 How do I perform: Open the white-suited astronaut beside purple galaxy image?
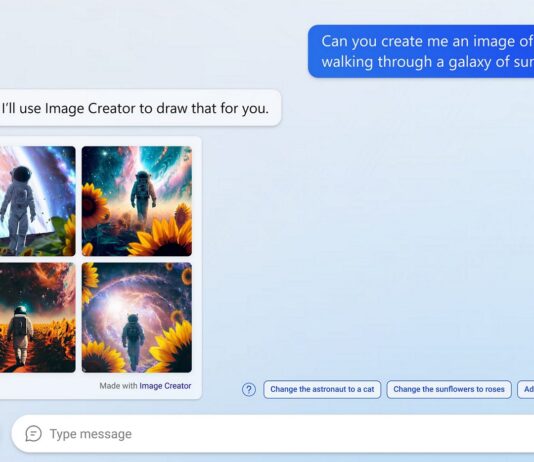coord(37,201)
